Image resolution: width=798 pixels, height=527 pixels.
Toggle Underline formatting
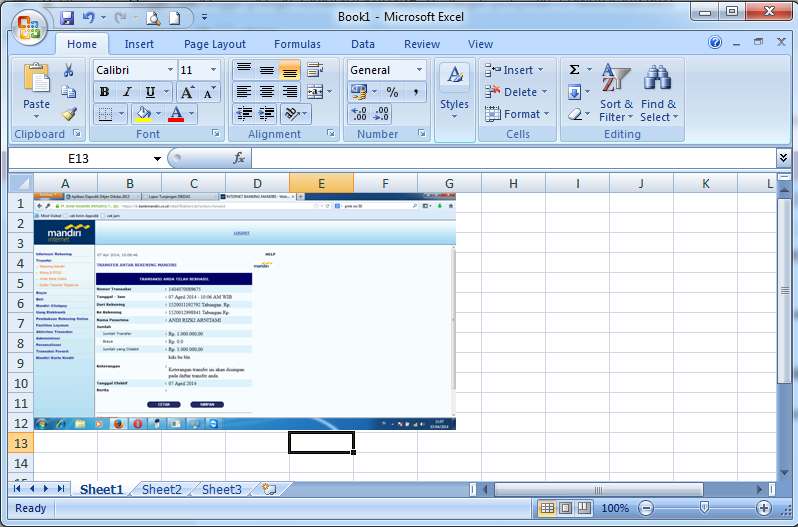(150, 92)
